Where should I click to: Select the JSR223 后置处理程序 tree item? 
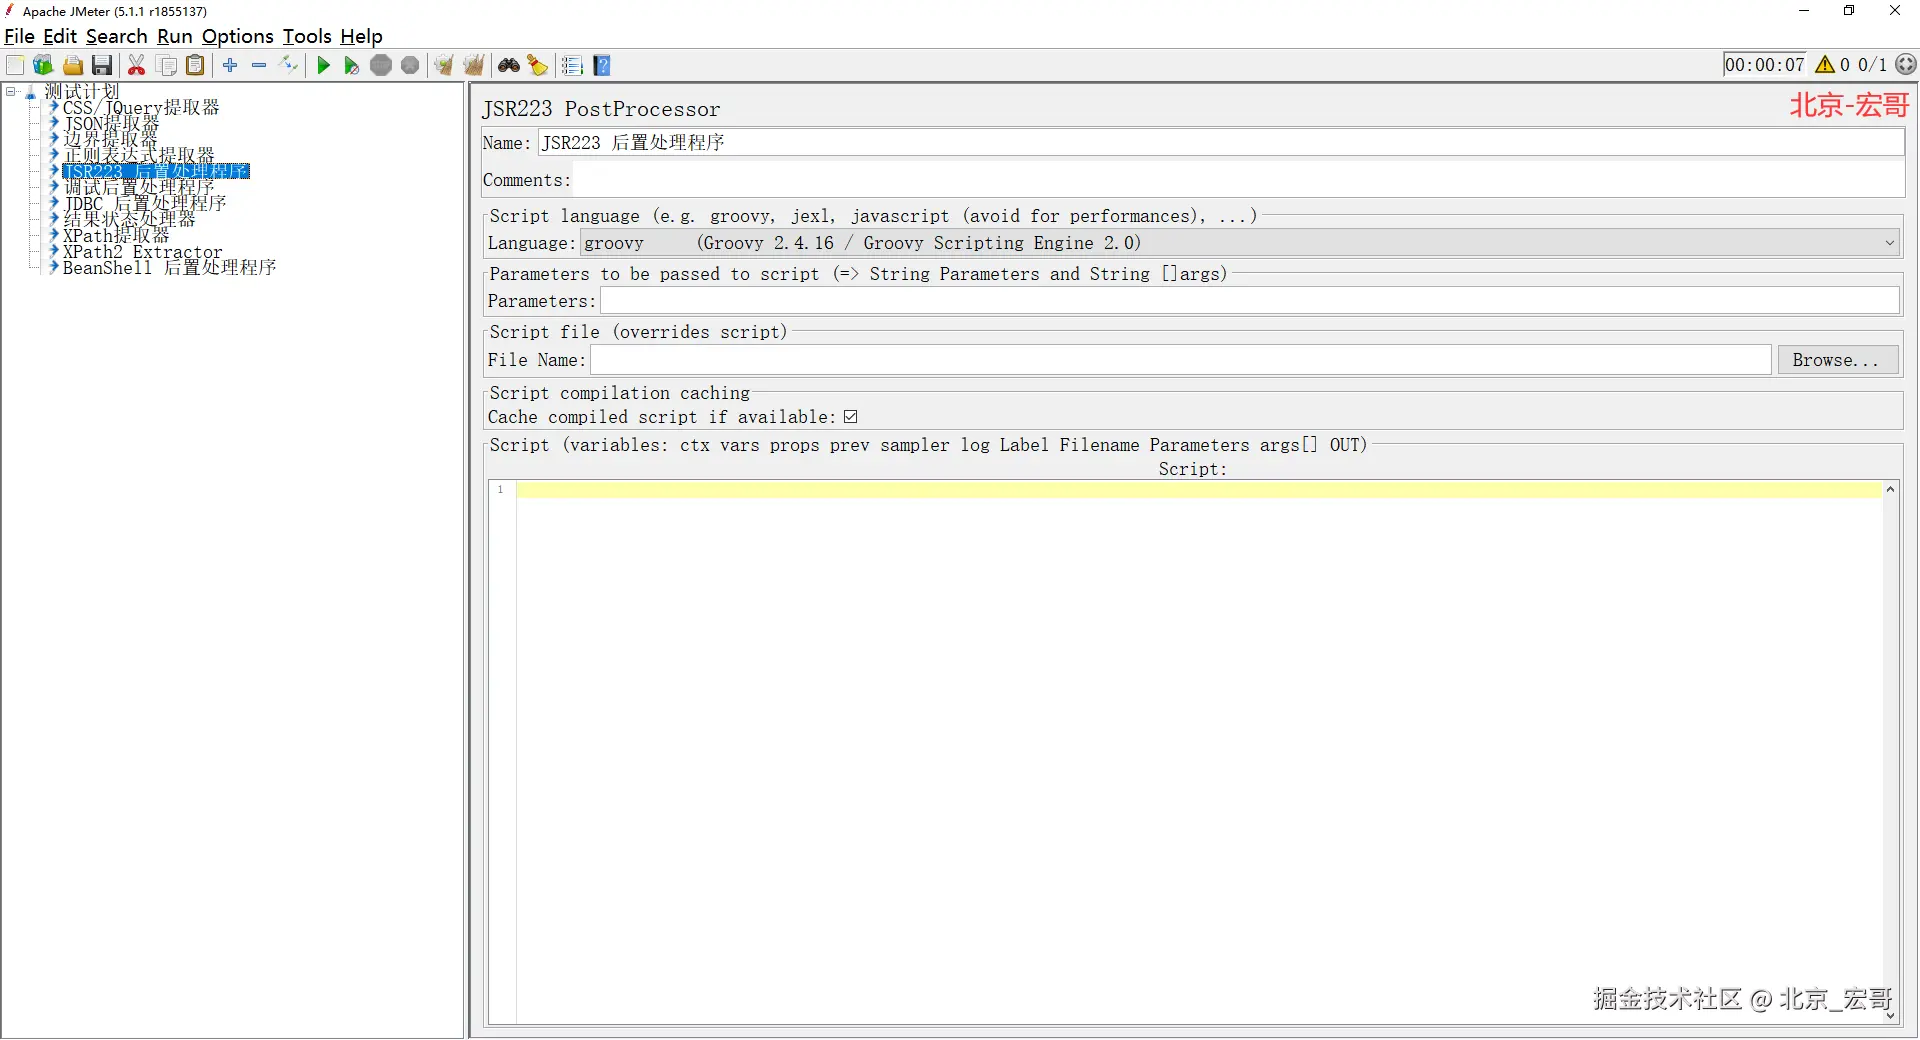point(156,172)
